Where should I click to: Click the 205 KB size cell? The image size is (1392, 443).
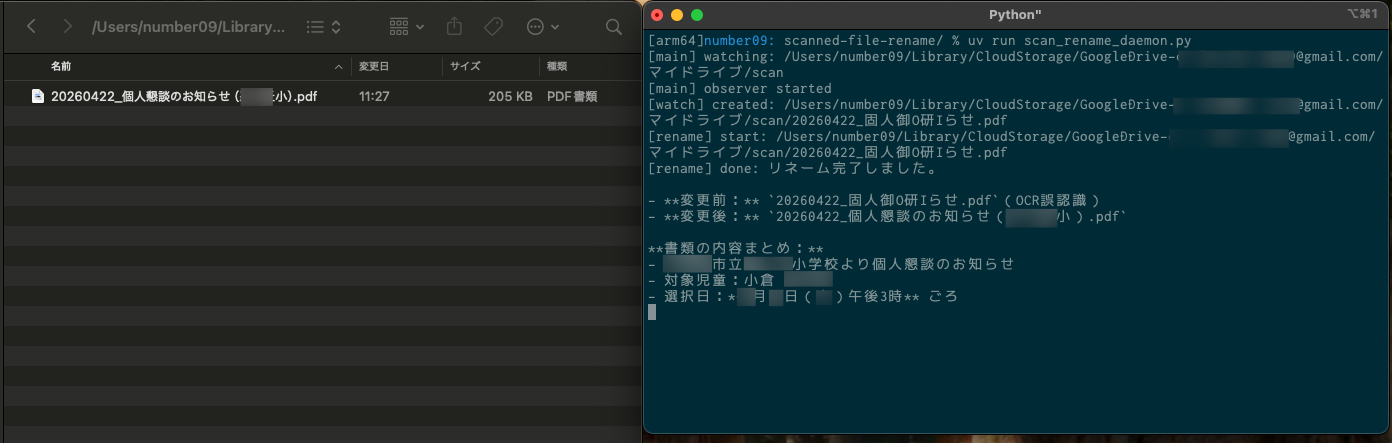pyautogui.click(x=510, y=97)
